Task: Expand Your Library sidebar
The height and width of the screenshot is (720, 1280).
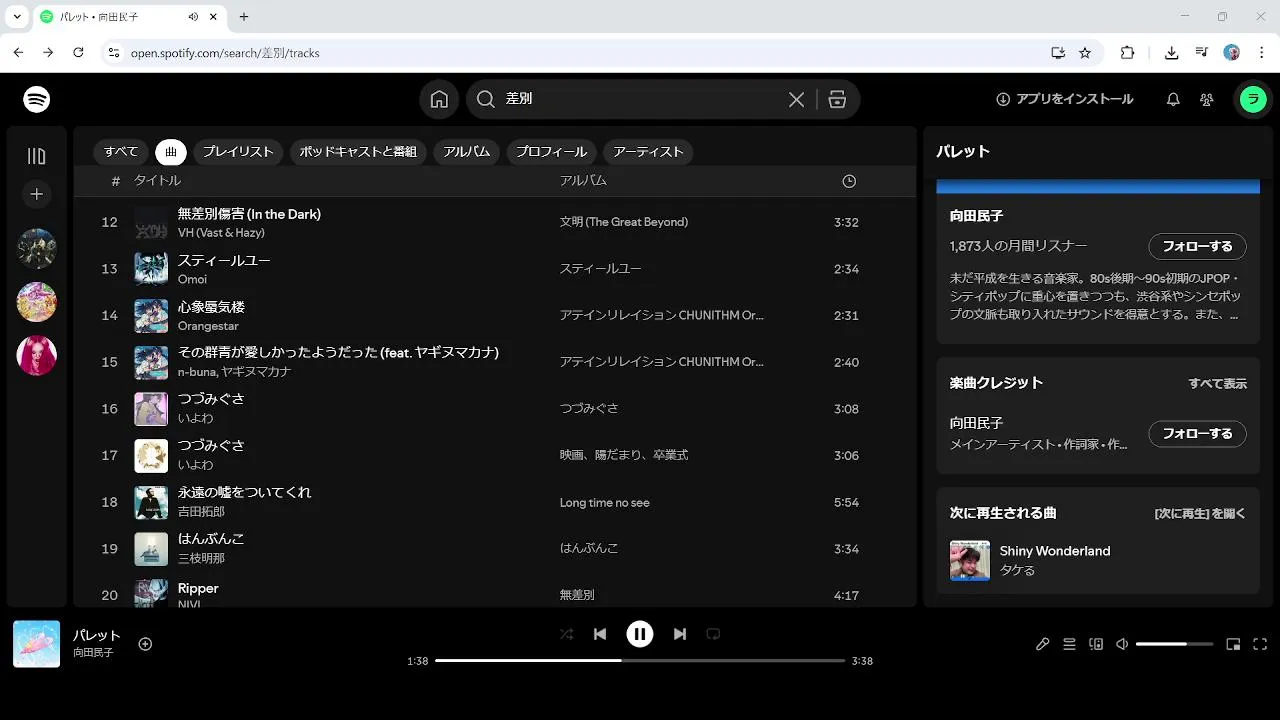Action: click(37, 156)
